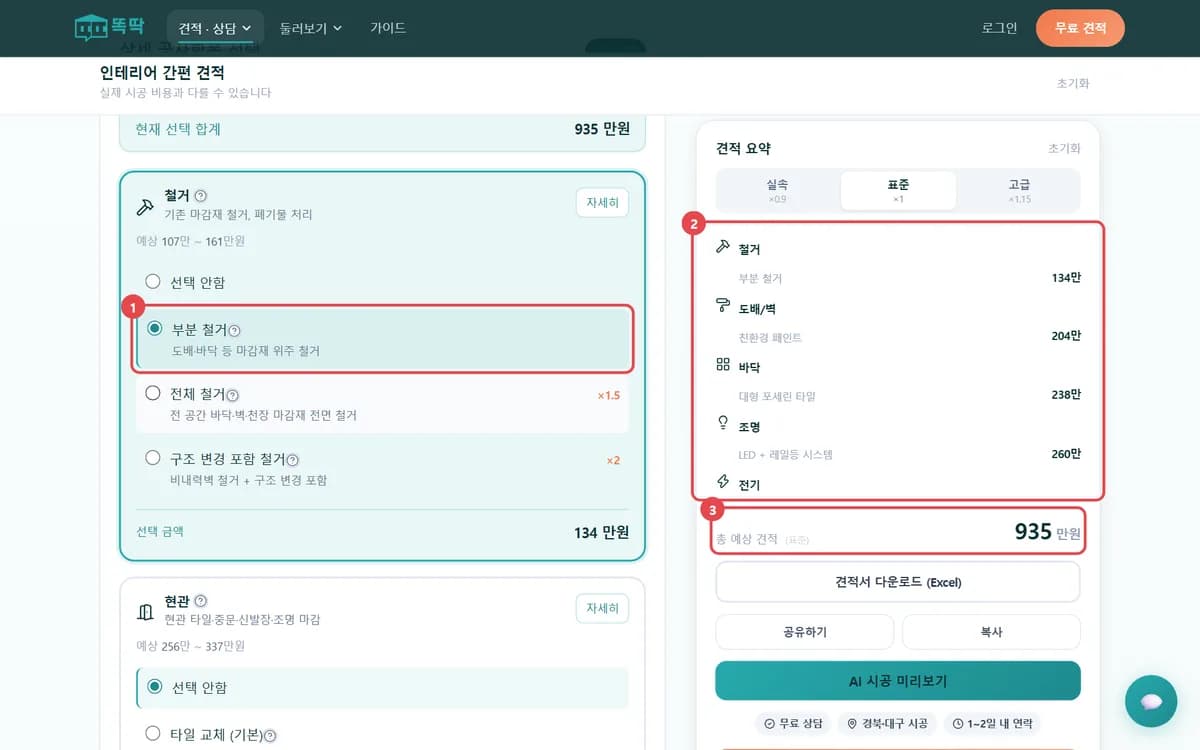Click the 인테리어 간편 견적 heading
The image size is (1200, 750).
162,72
